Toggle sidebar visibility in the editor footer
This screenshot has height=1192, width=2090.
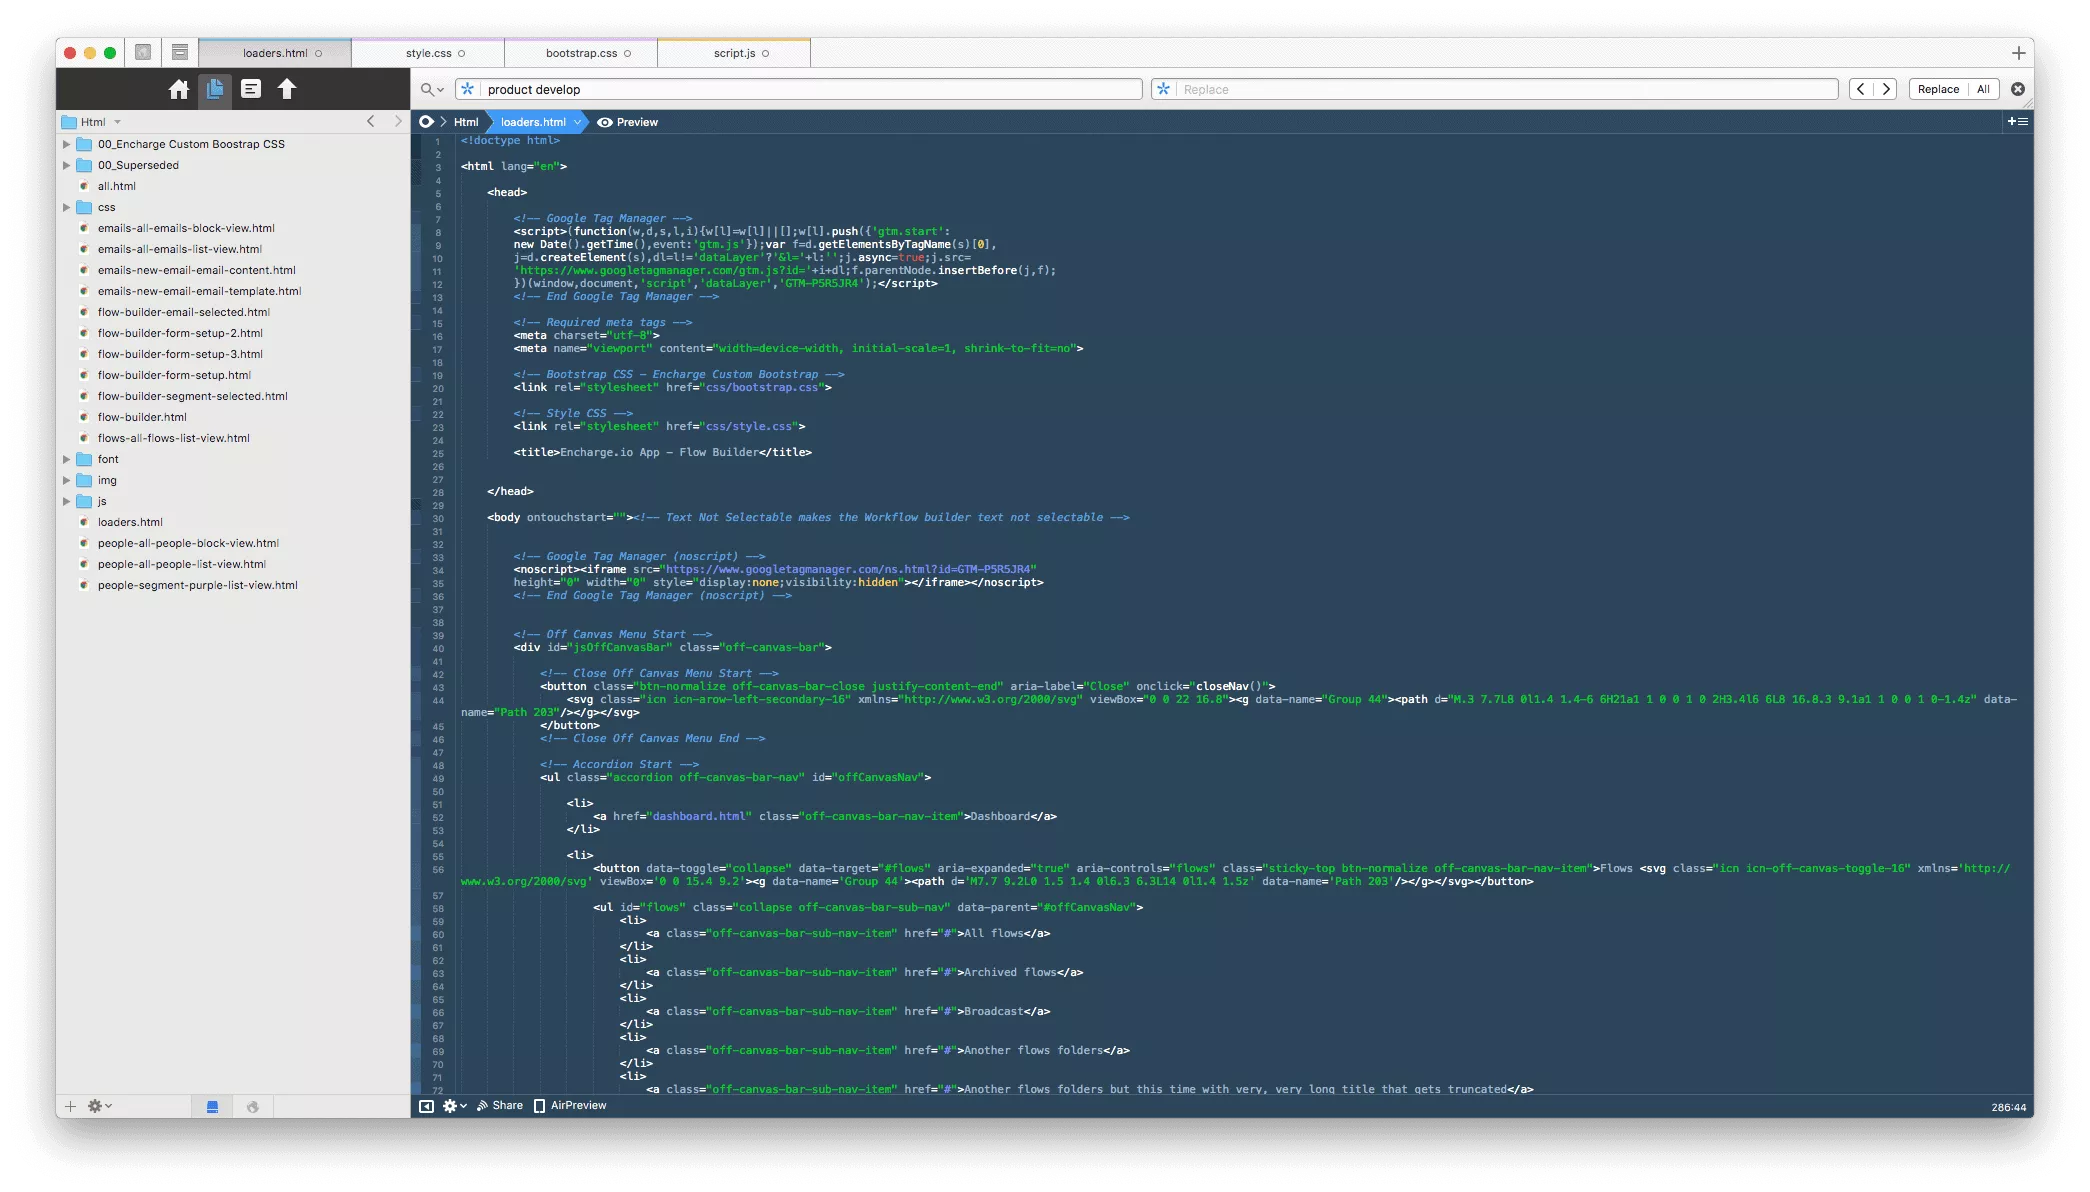tap(426, 1106)
